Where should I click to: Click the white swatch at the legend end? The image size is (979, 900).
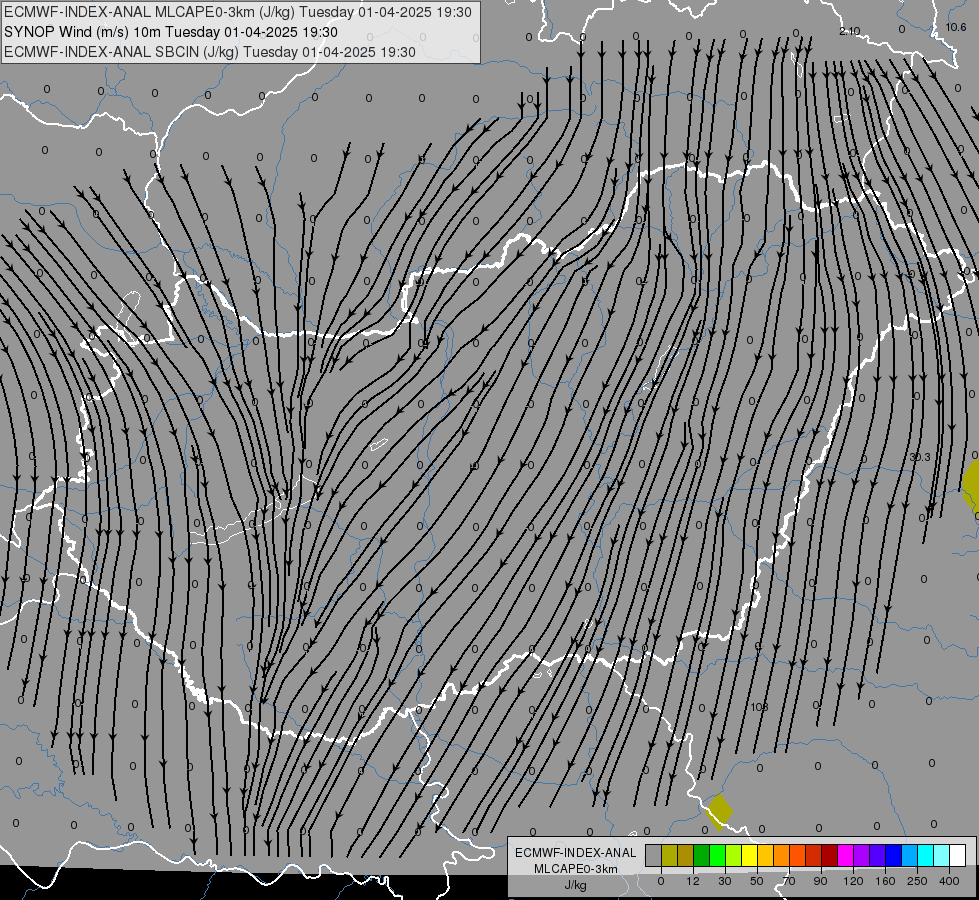pos(958,855)
